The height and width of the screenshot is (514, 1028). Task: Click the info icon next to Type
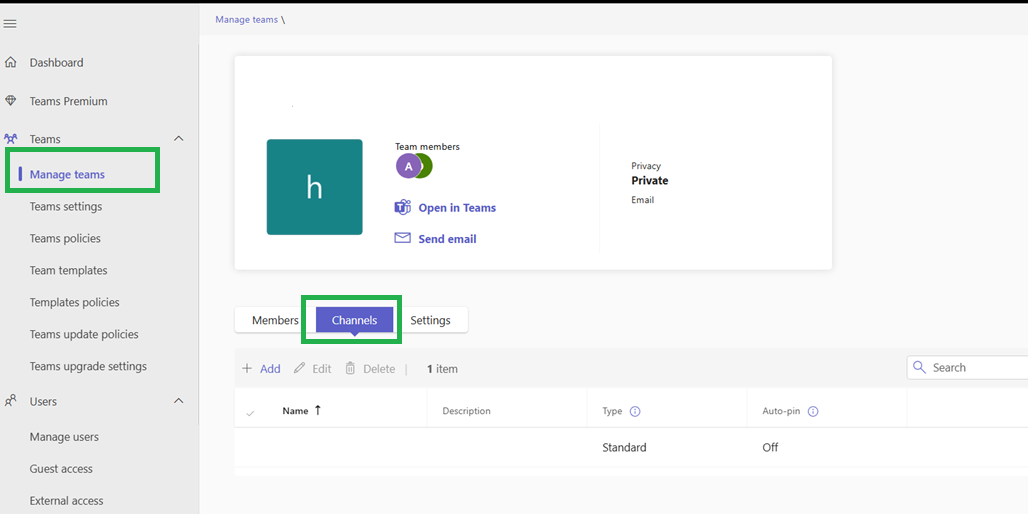point(635,412)
